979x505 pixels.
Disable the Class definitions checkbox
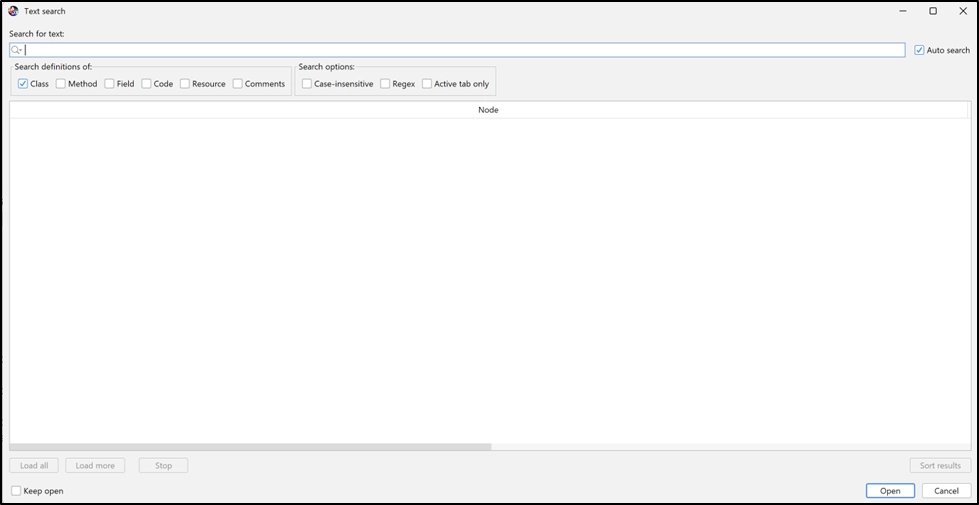(x=23, y=84)
